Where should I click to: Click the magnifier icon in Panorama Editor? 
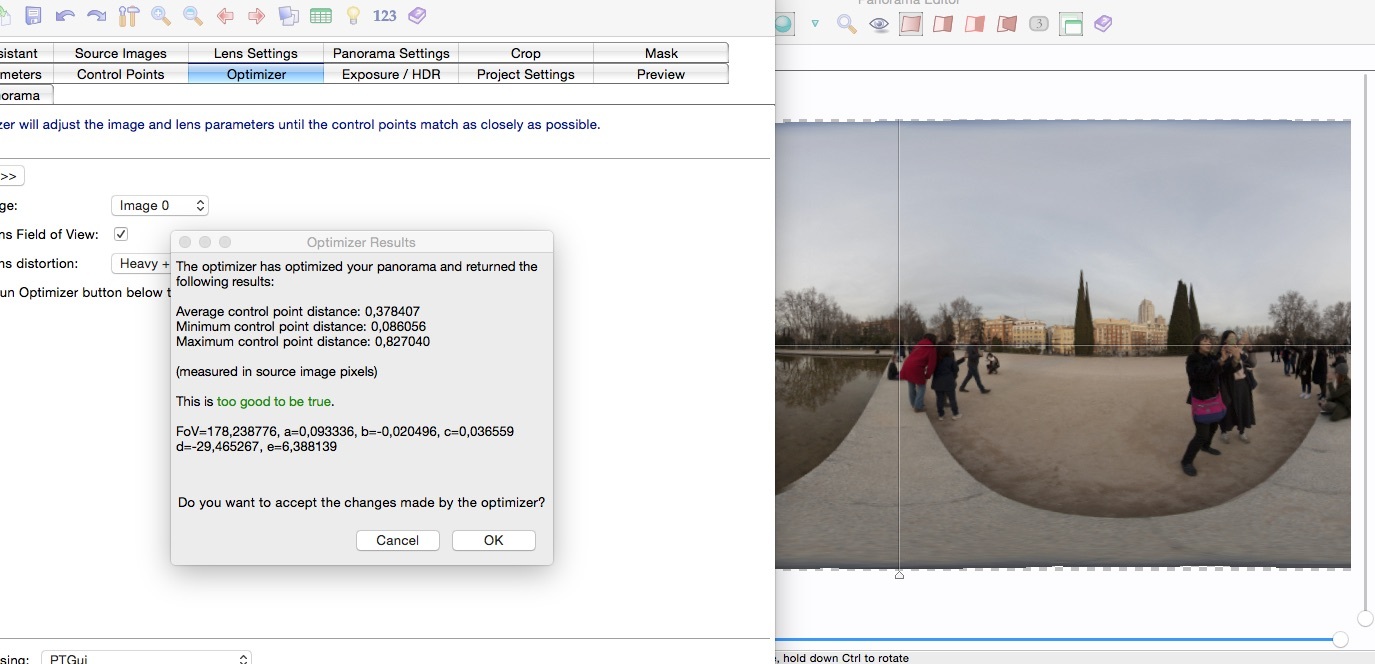(x=847, y=24)
